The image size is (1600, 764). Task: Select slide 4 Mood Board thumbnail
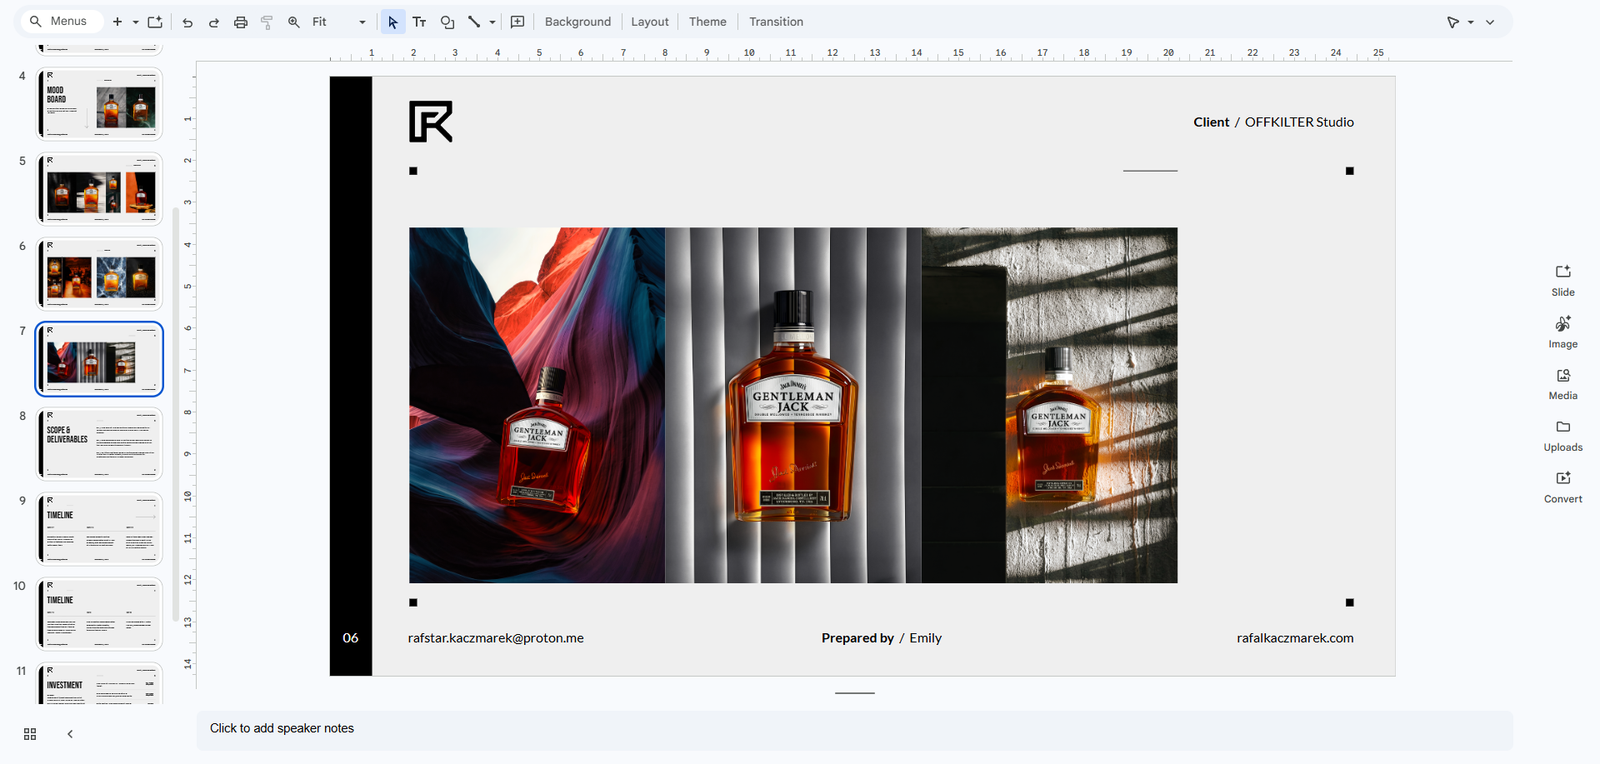tap(99, 104)
